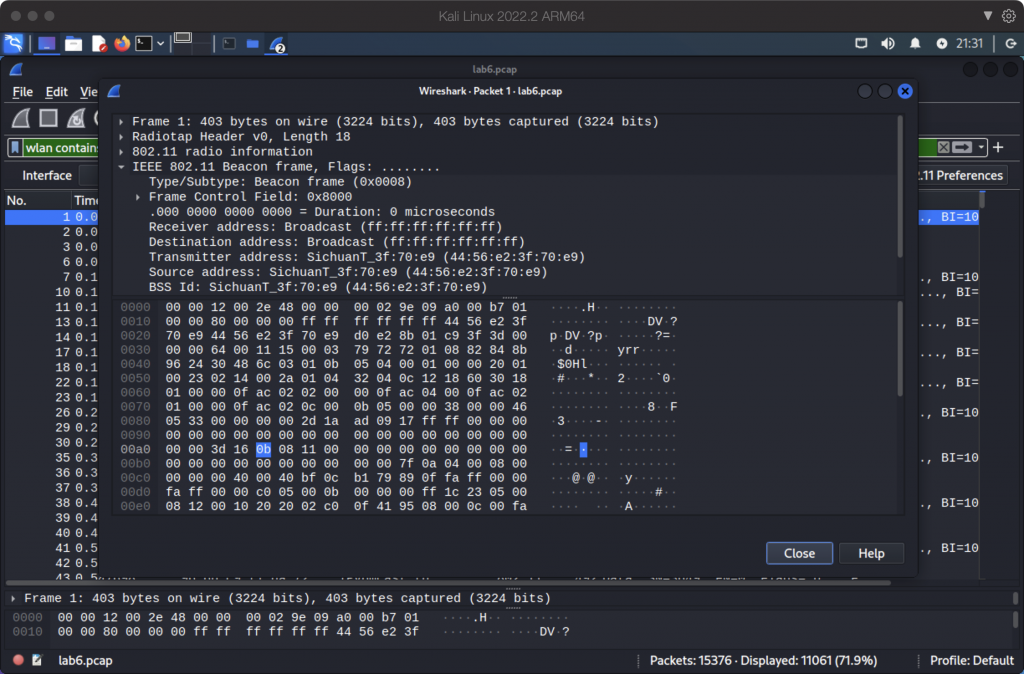Click the wlan contains display filter field
1024x674 pixels.
pyautogui.click(x=61, y=148)
